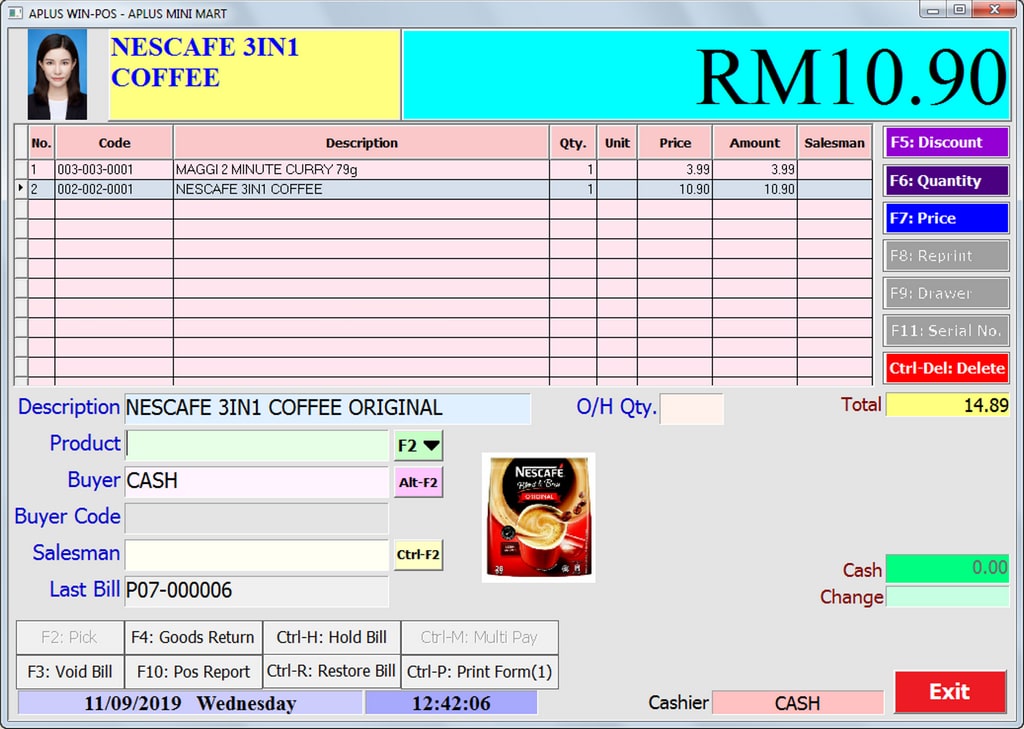Click the Qty. column header
The width and height of the screenshot is (1024, 729).
[573, 142]
